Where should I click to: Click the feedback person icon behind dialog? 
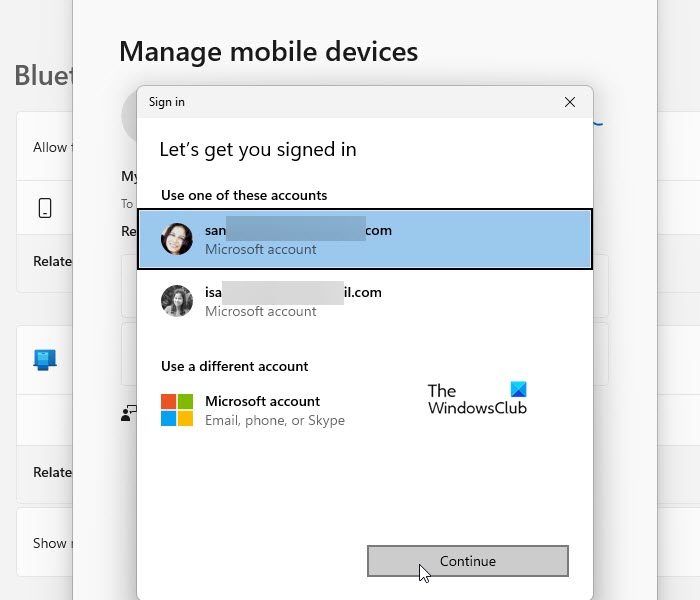(x=129, y=413)
